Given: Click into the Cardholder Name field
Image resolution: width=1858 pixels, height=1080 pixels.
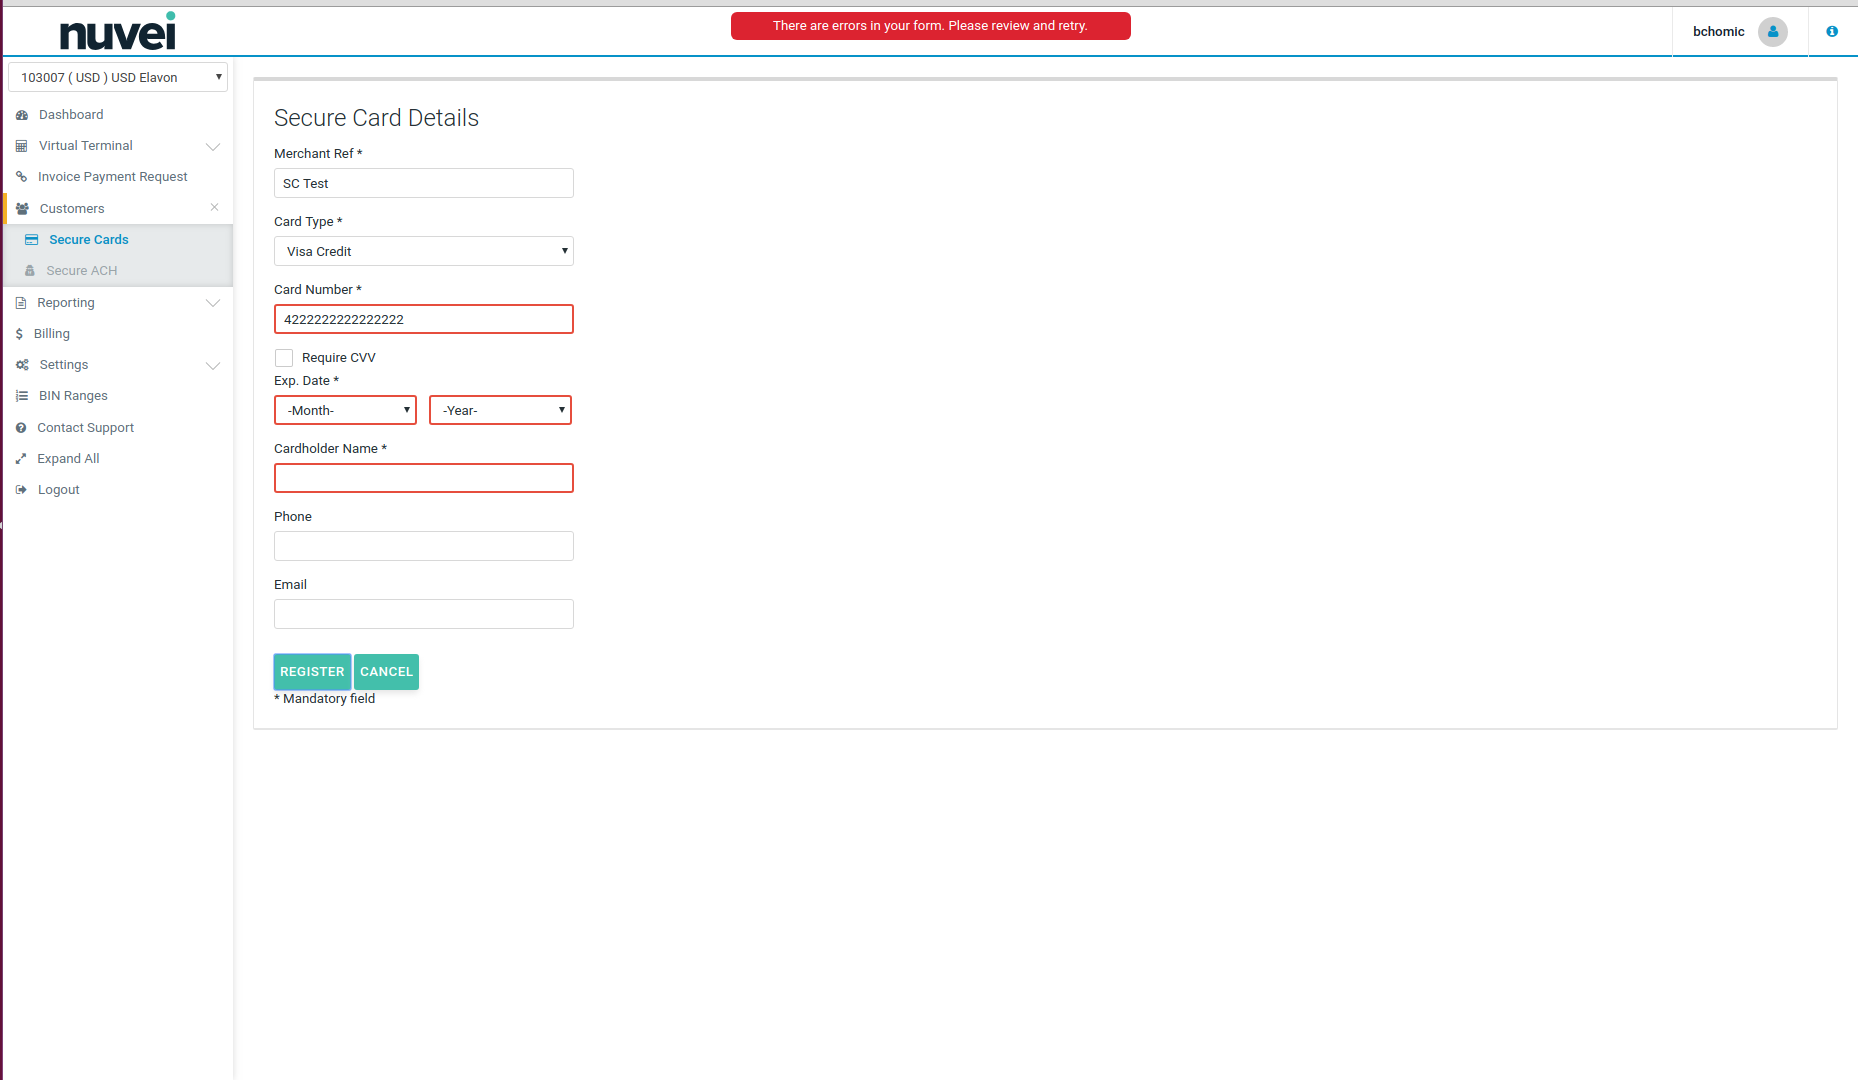Looking at the screenshot, I should [423, 478].
